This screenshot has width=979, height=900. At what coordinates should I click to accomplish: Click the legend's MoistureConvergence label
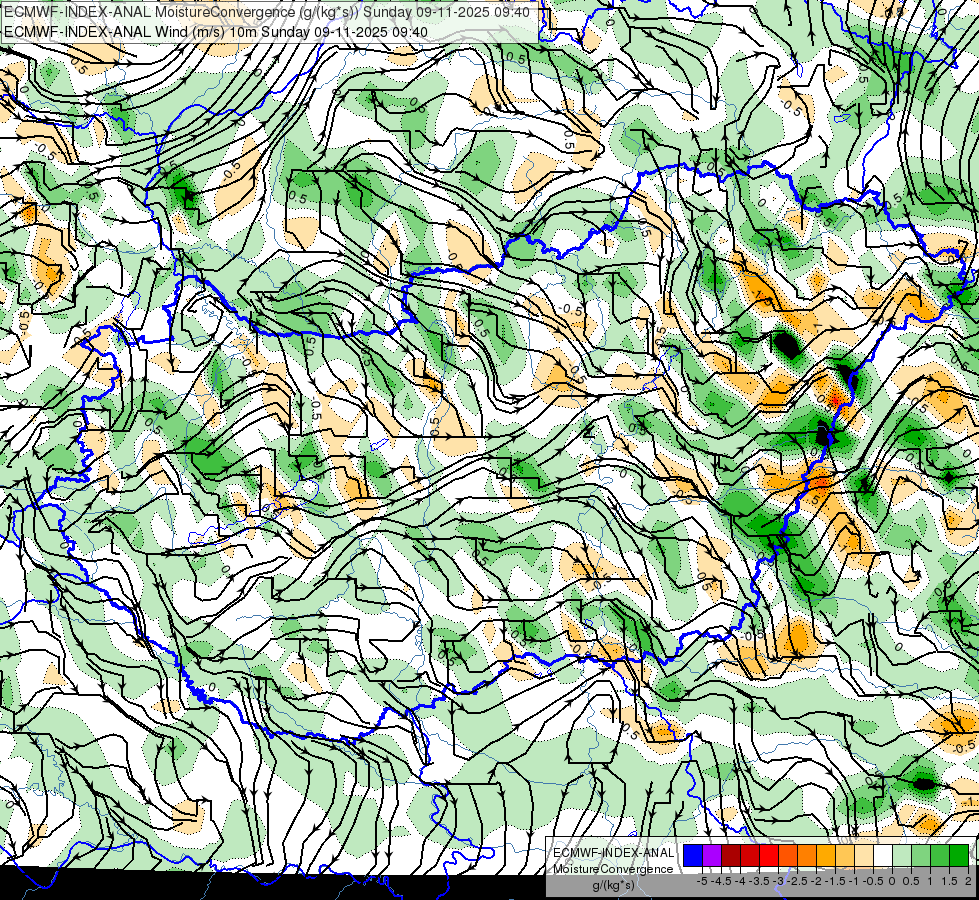pos(613,869)
